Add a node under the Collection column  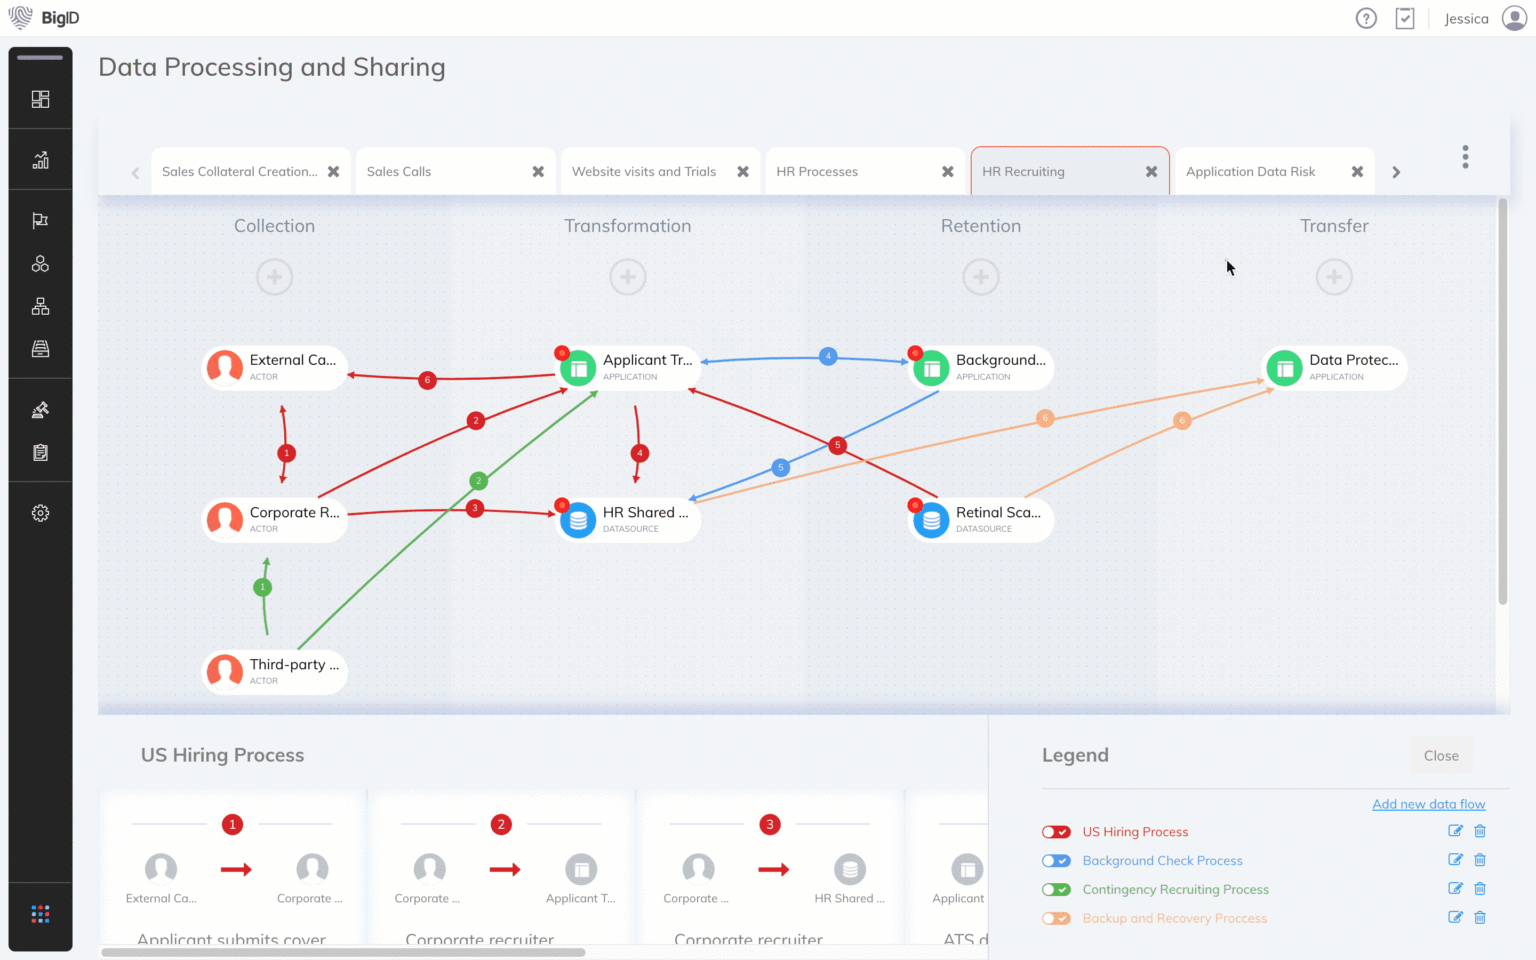(274, 277)
